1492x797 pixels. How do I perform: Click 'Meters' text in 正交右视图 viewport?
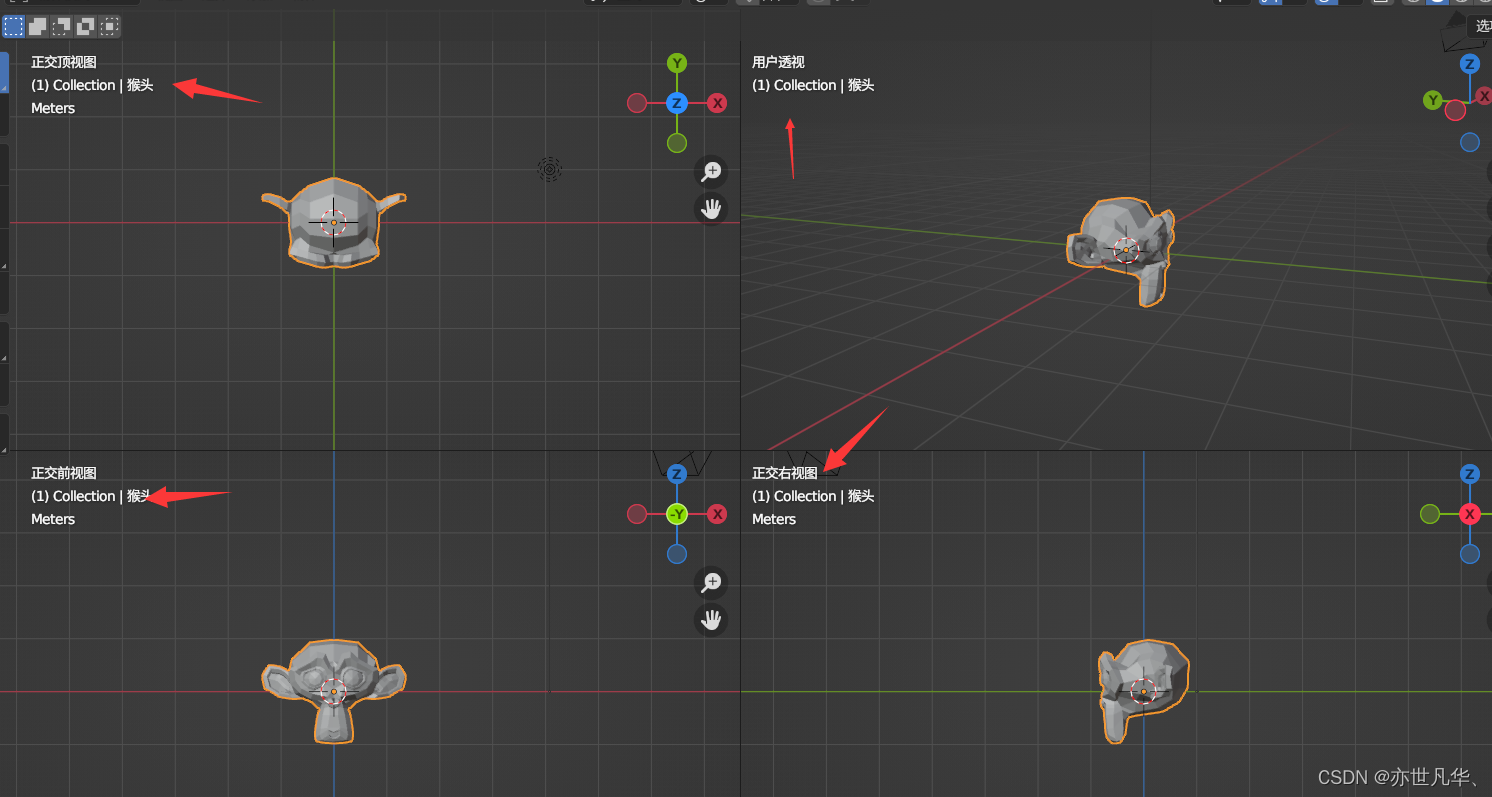pos(774,519)
